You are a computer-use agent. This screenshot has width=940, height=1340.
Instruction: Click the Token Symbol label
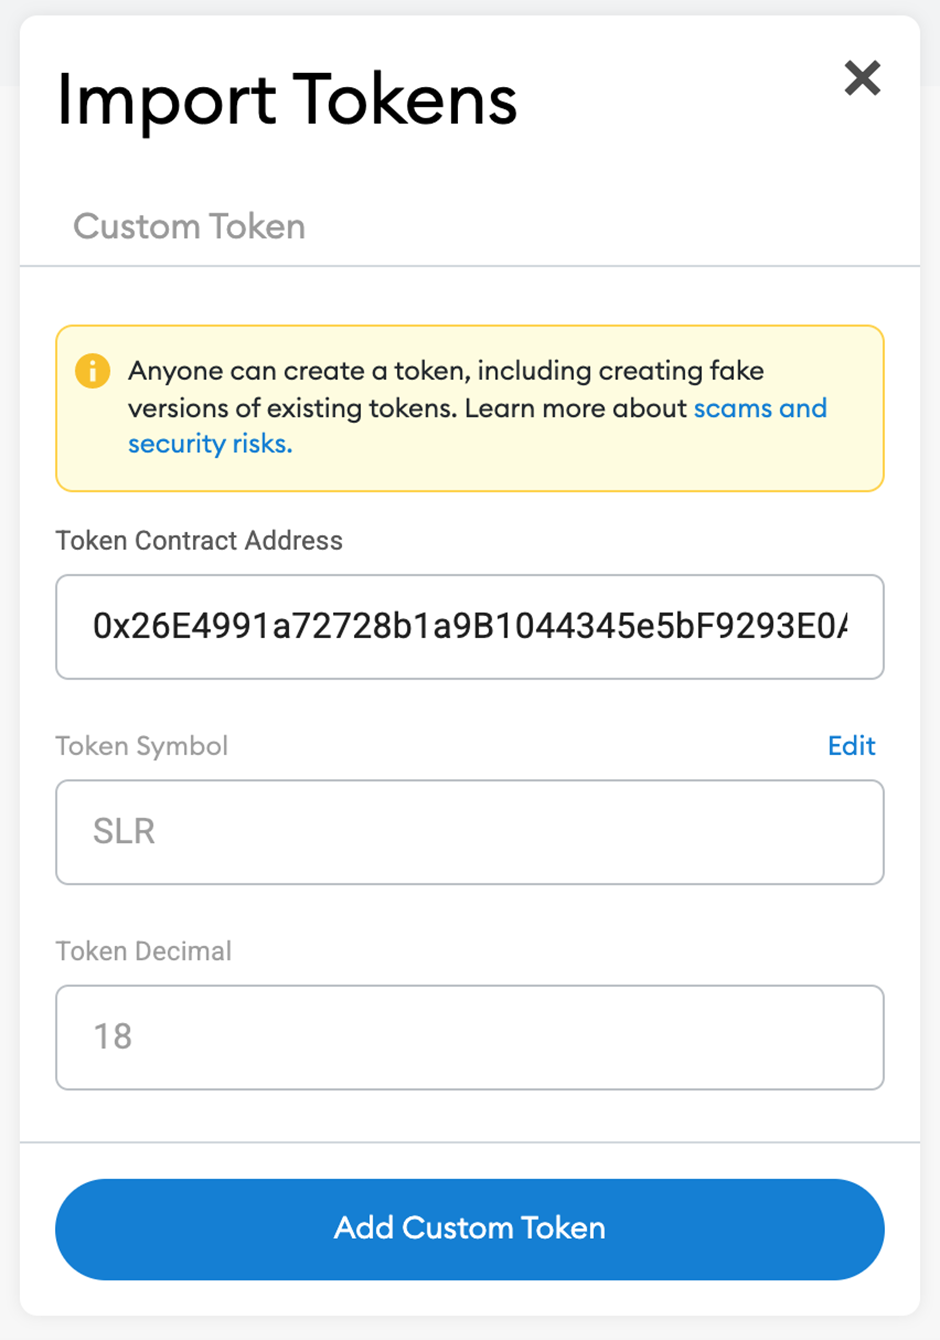tap(142, 746)
